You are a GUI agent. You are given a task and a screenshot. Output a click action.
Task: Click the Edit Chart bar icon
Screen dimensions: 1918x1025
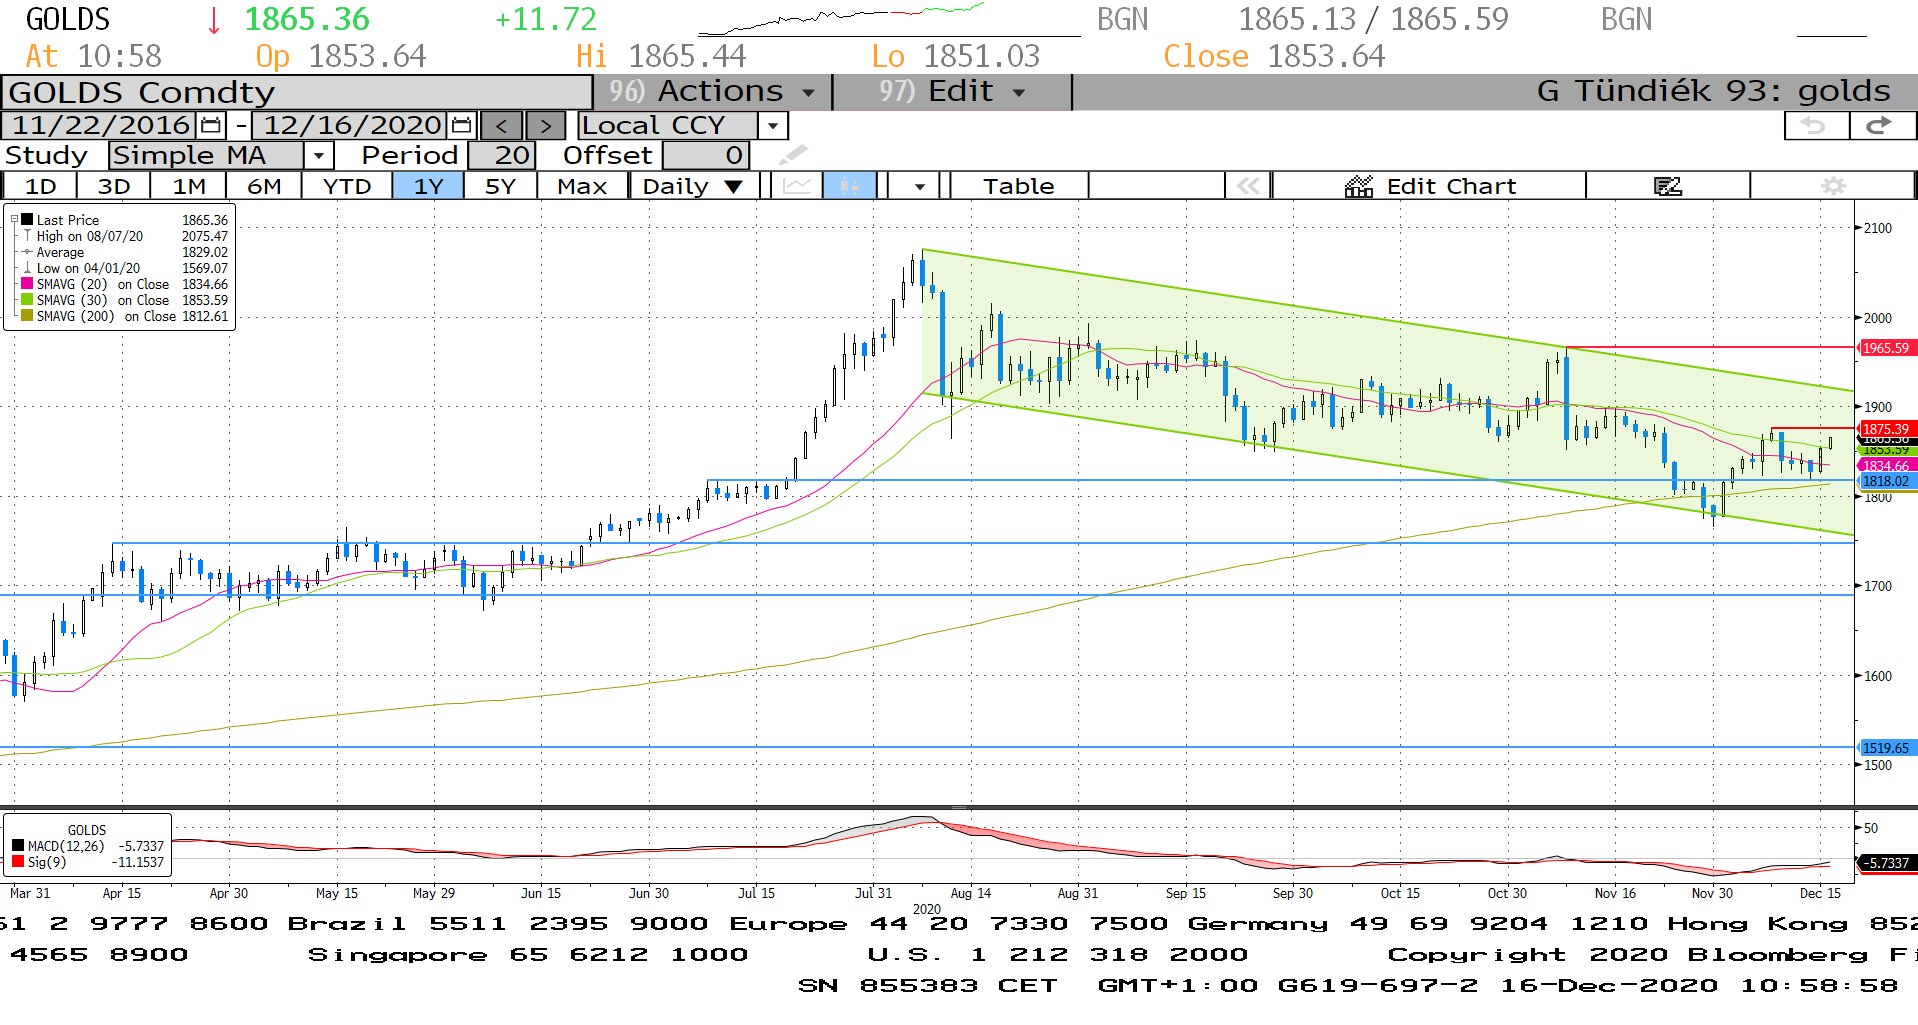(1359, 186)
